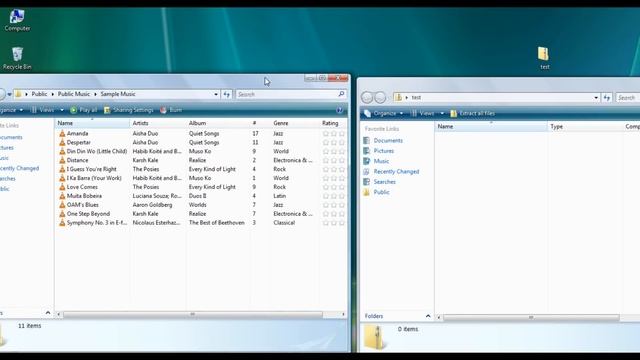Select the I Guess You're Right track
Viewport: 640px width, 360px height.
click(x=91, y=169)
